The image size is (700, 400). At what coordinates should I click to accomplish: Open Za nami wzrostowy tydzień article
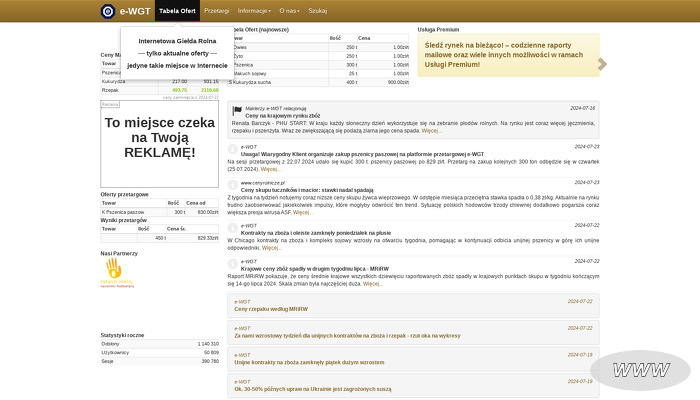[x=347, y=336]
